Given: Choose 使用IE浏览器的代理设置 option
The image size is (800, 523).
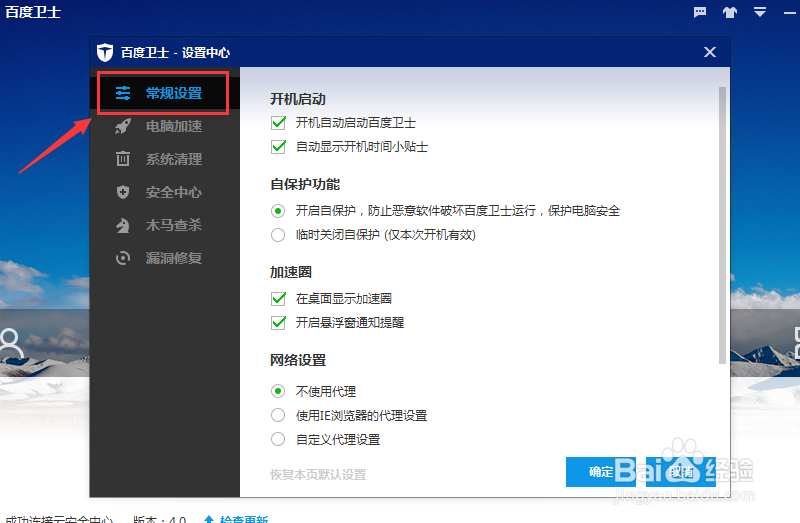Looking at the screenshot, I should pyautogui.click(x=278, y=415).
